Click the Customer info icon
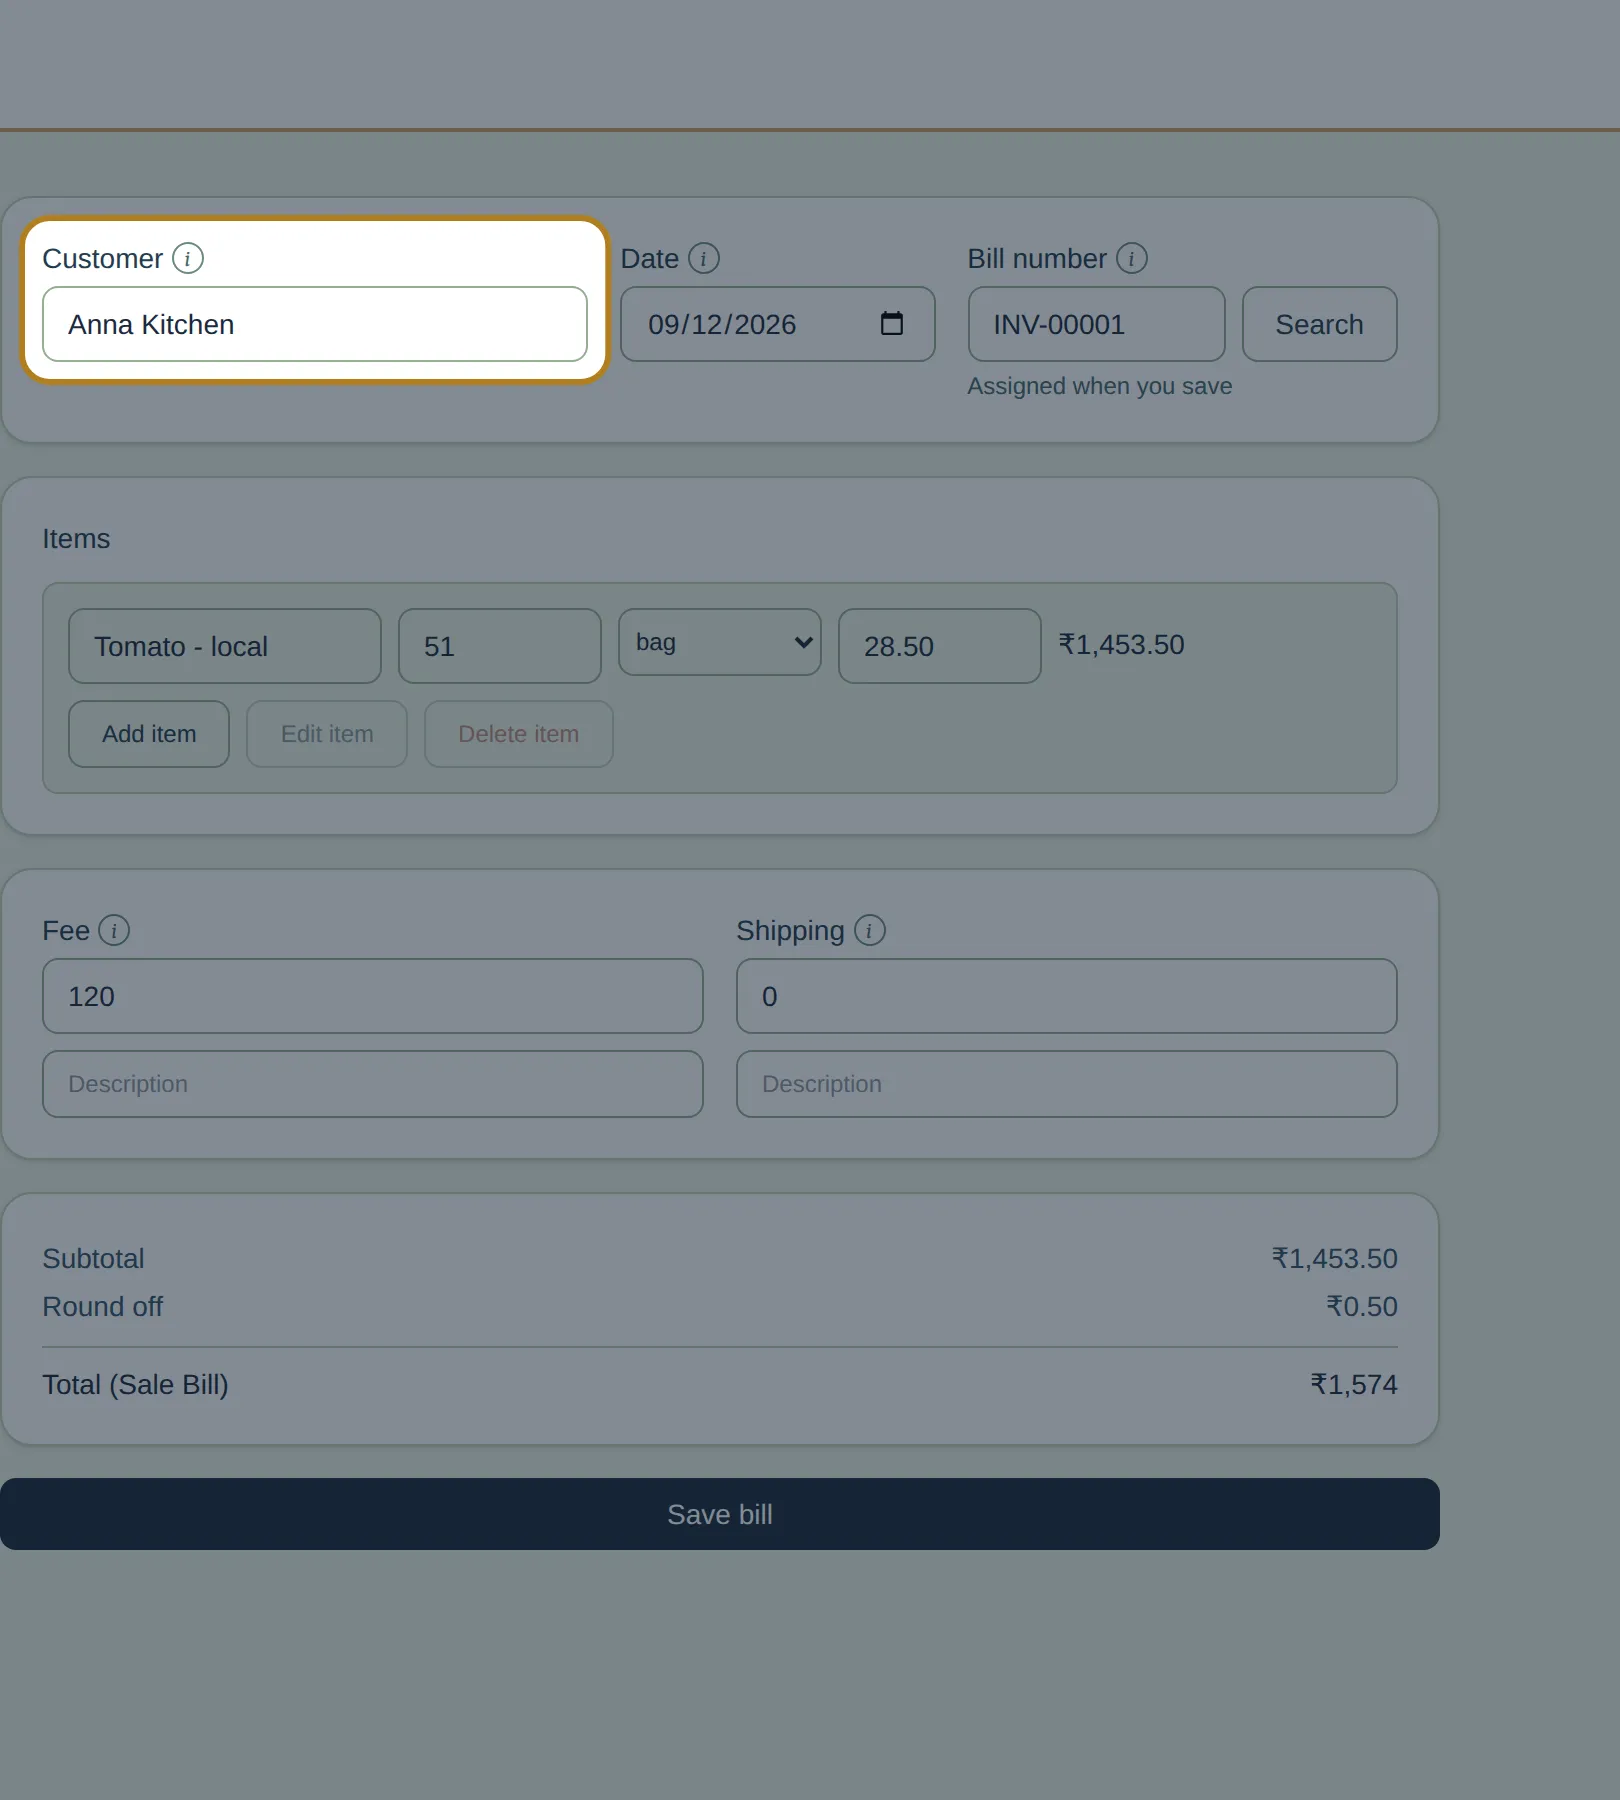The width and height of the screenshot is (1620, 1800). [x=188, y=258]
